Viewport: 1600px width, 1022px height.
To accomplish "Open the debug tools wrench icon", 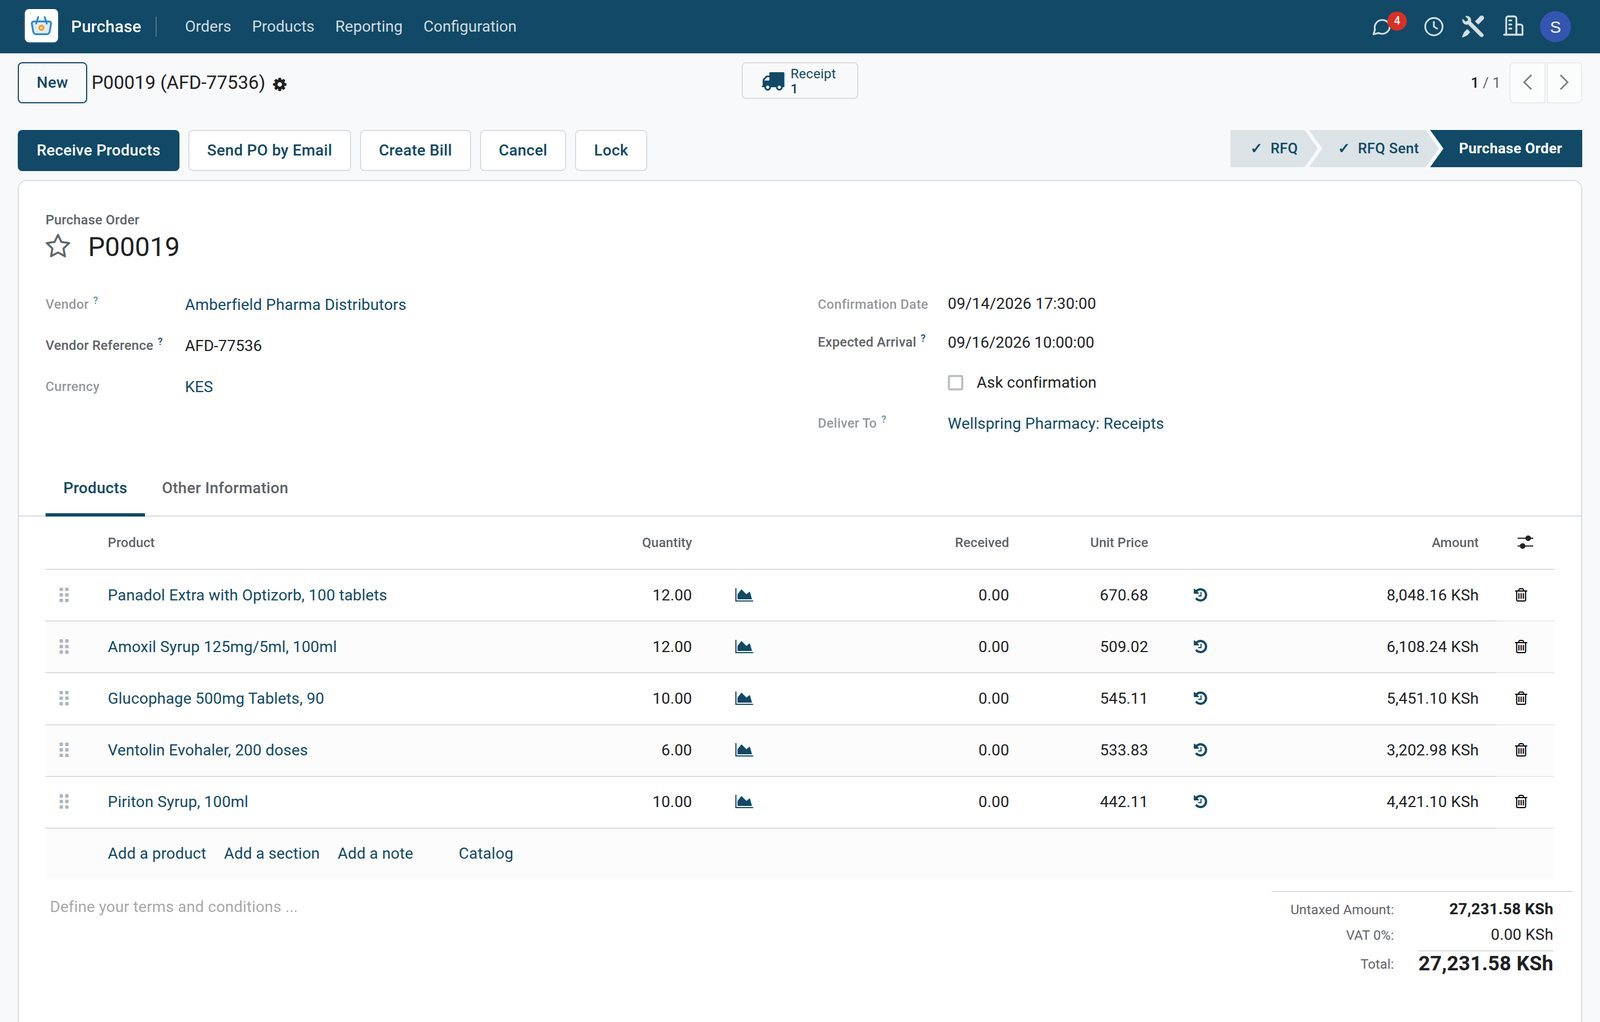I will [1473, 27].
